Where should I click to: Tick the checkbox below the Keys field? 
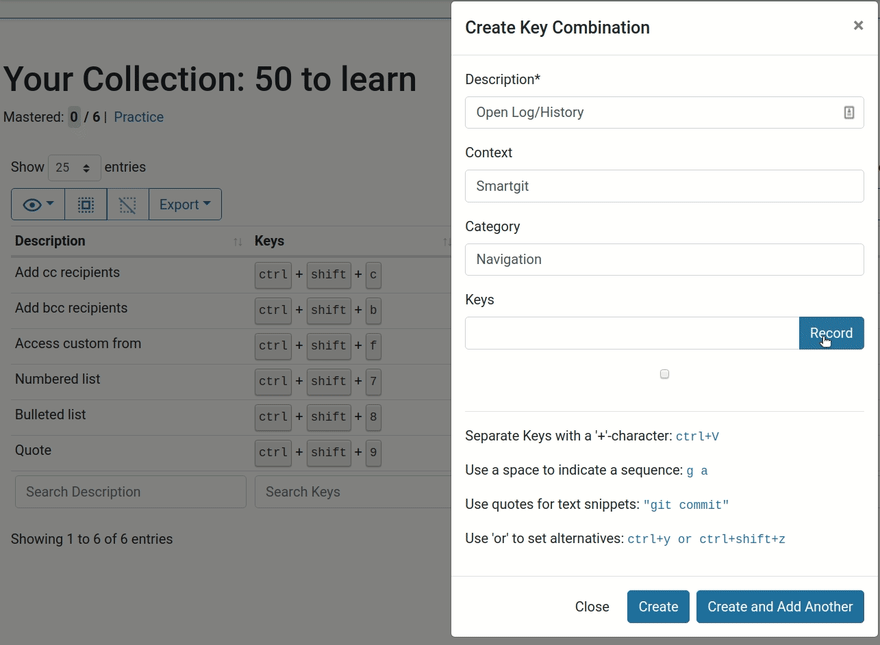(664, 374)
